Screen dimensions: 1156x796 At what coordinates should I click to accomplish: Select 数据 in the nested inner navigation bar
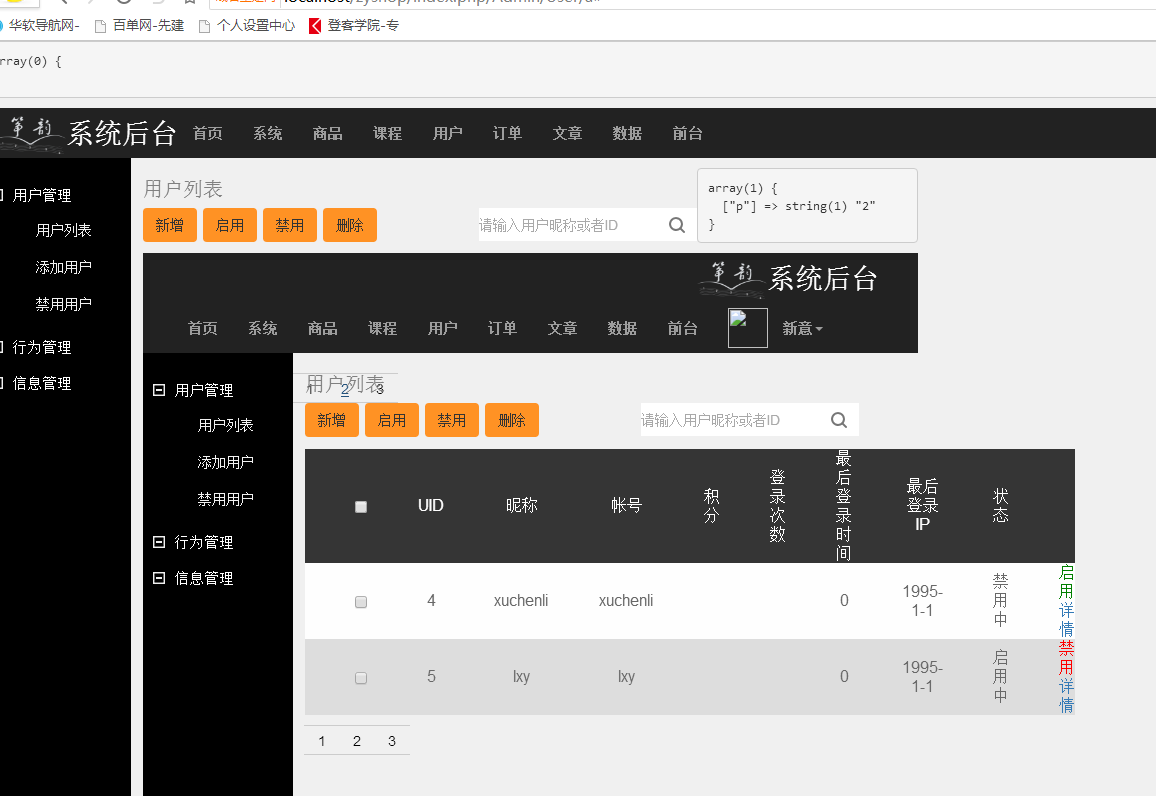pos(622,328)
